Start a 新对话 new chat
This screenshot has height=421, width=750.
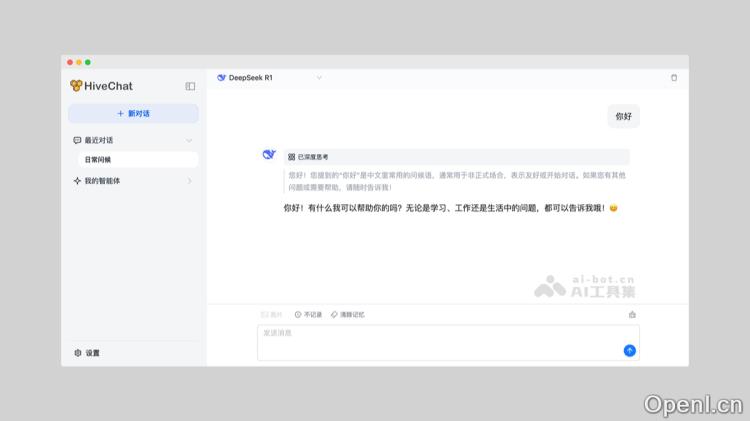point(133,113)
